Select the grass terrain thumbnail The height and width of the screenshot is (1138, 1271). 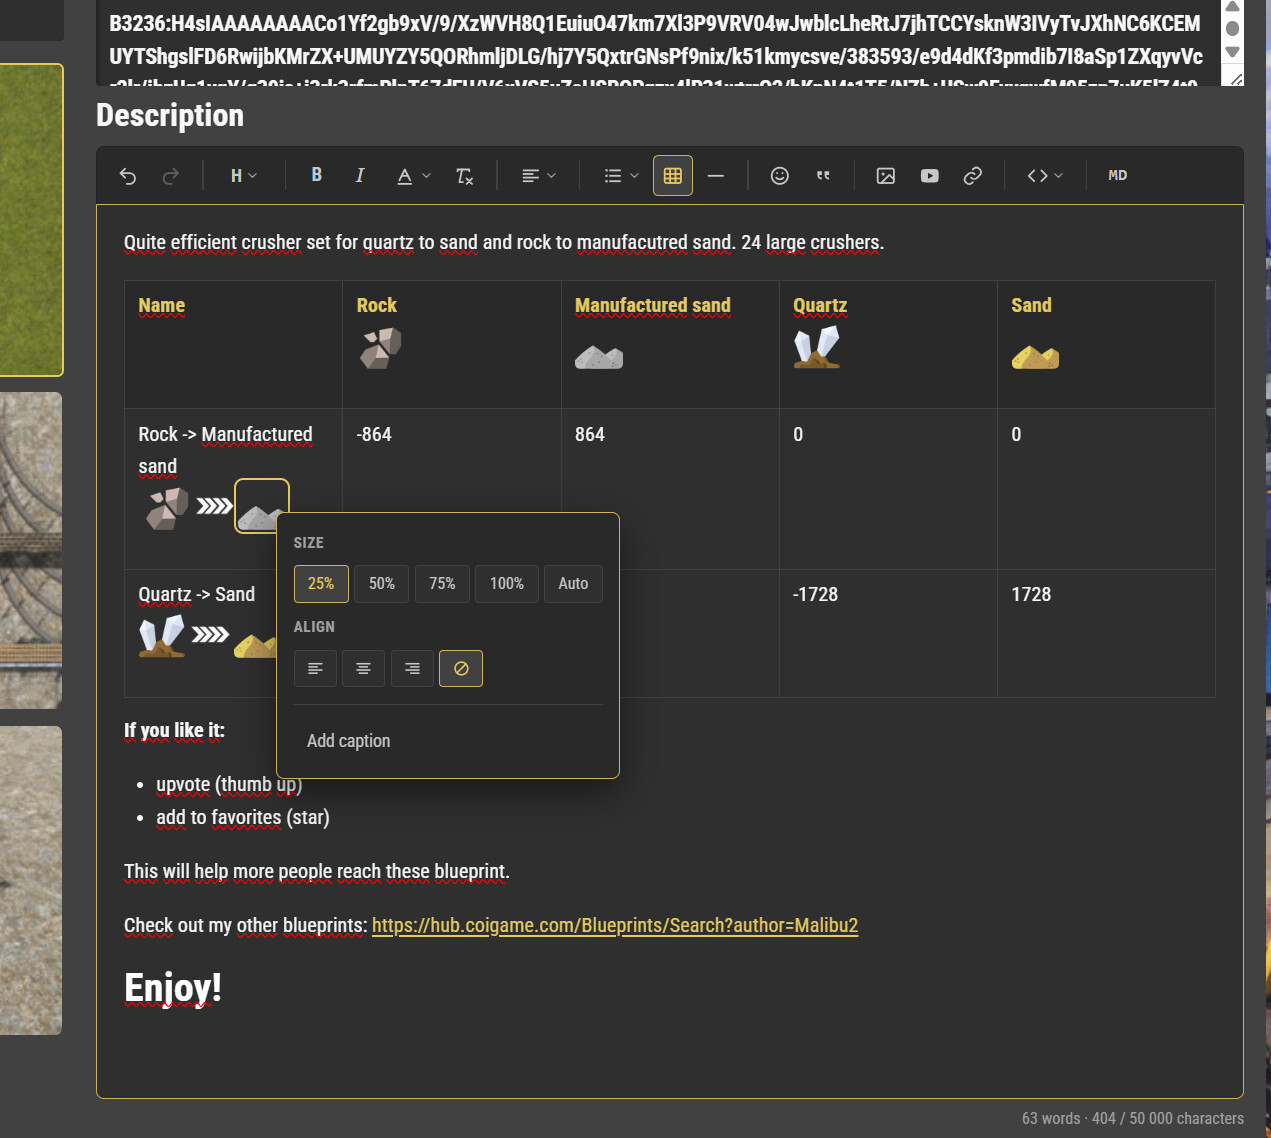(x=31, y=220)
